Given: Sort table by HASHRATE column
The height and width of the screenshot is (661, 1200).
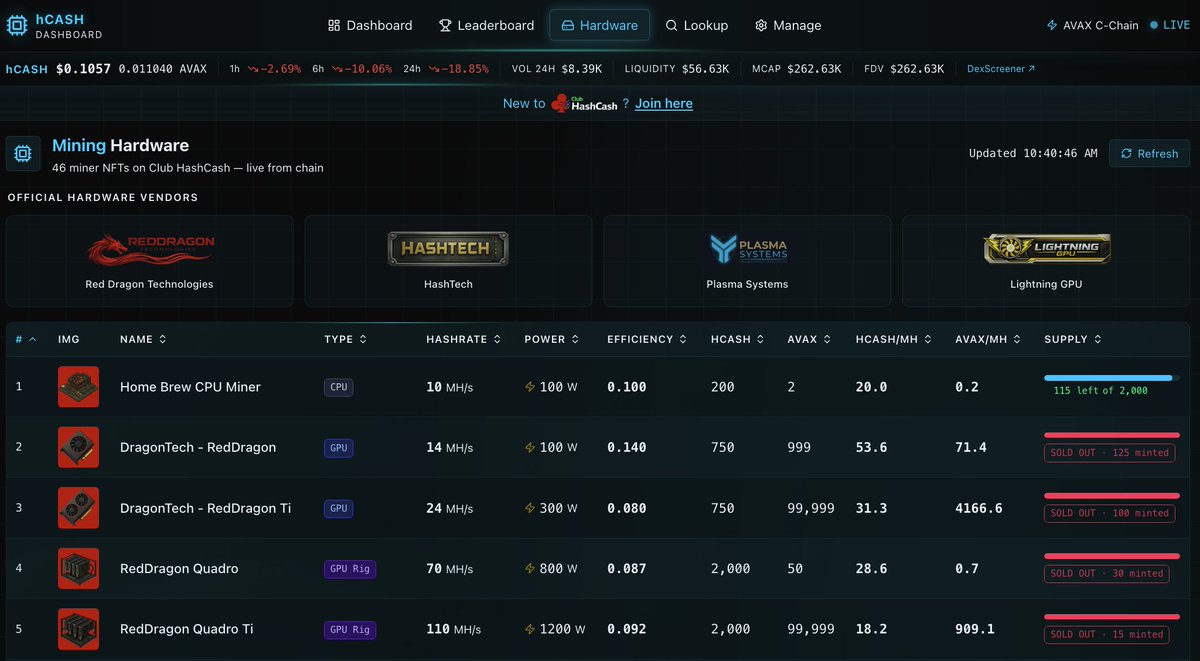Looking at the screenshot, I should click(464, 339).
